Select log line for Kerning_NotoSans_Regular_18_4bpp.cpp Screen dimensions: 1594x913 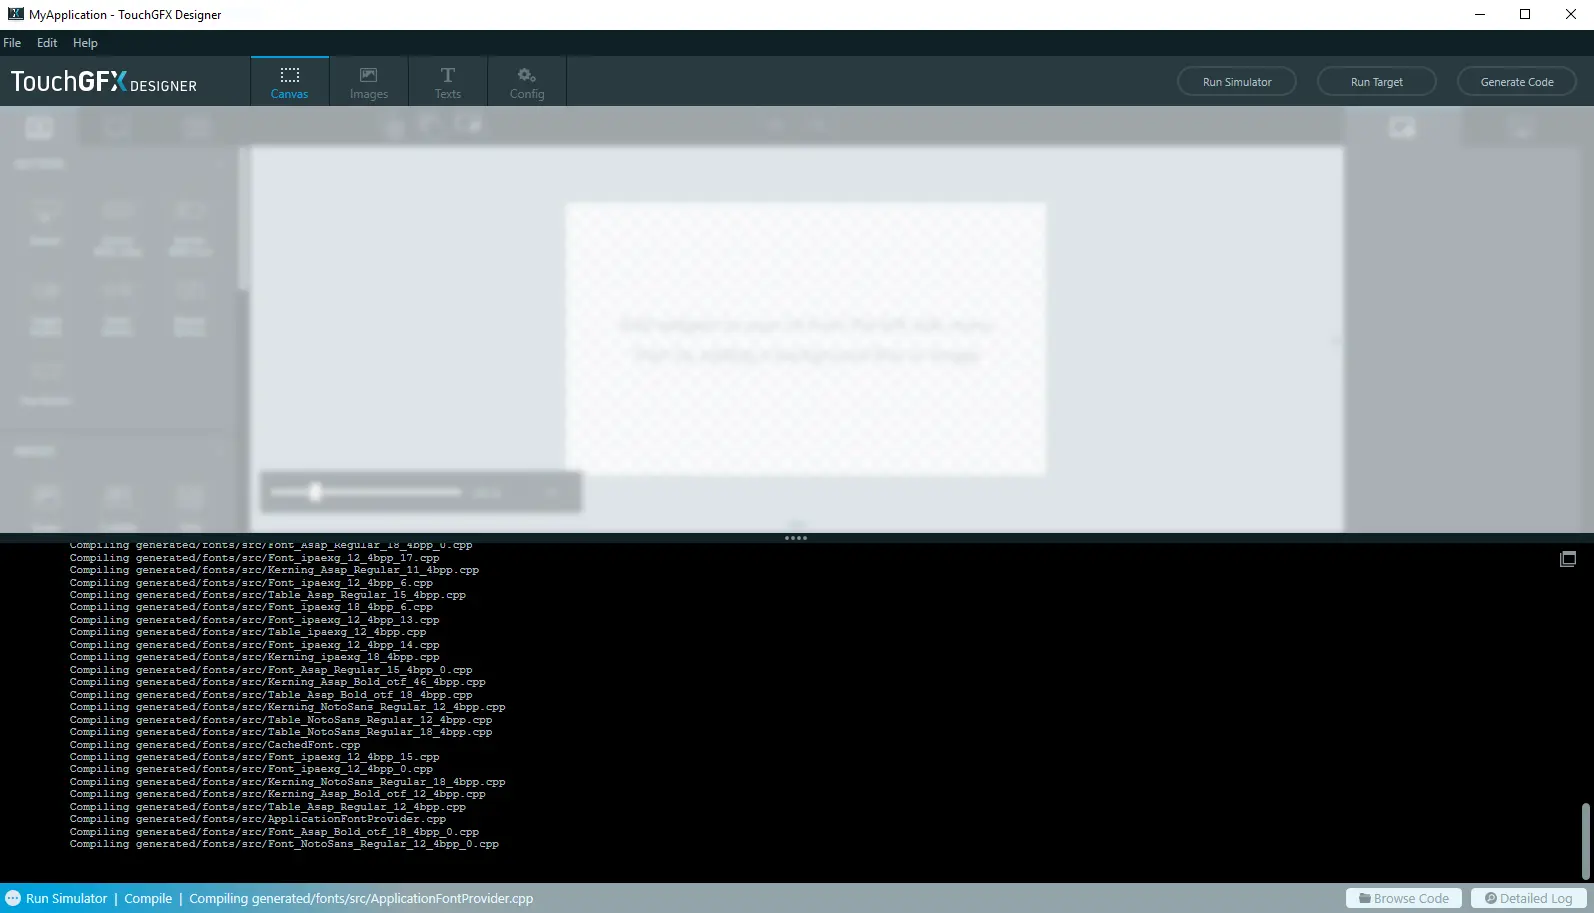287,782
